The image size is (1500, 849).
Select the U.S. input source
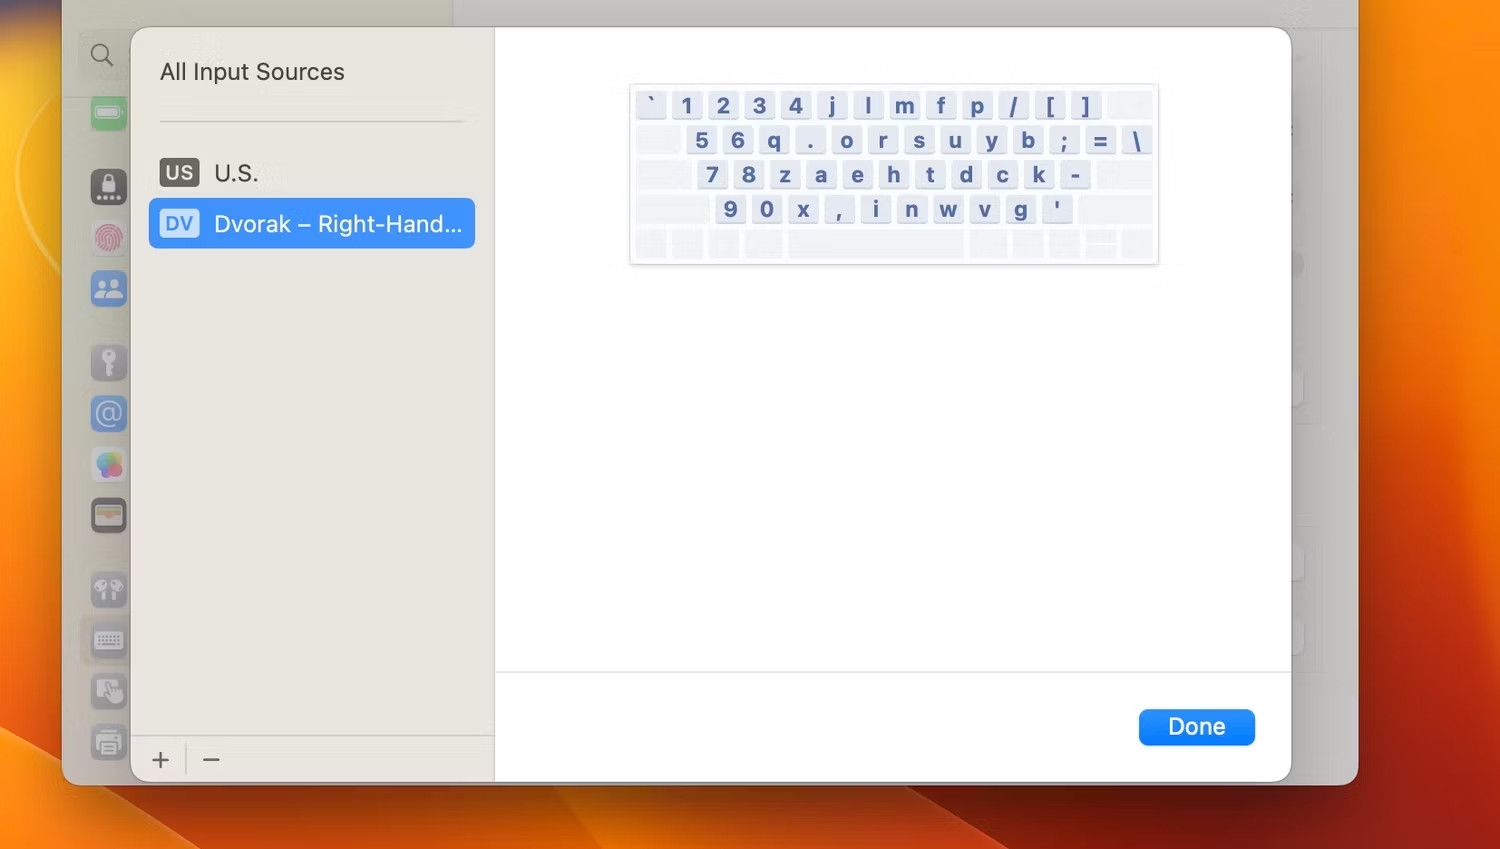coord(312,173)
